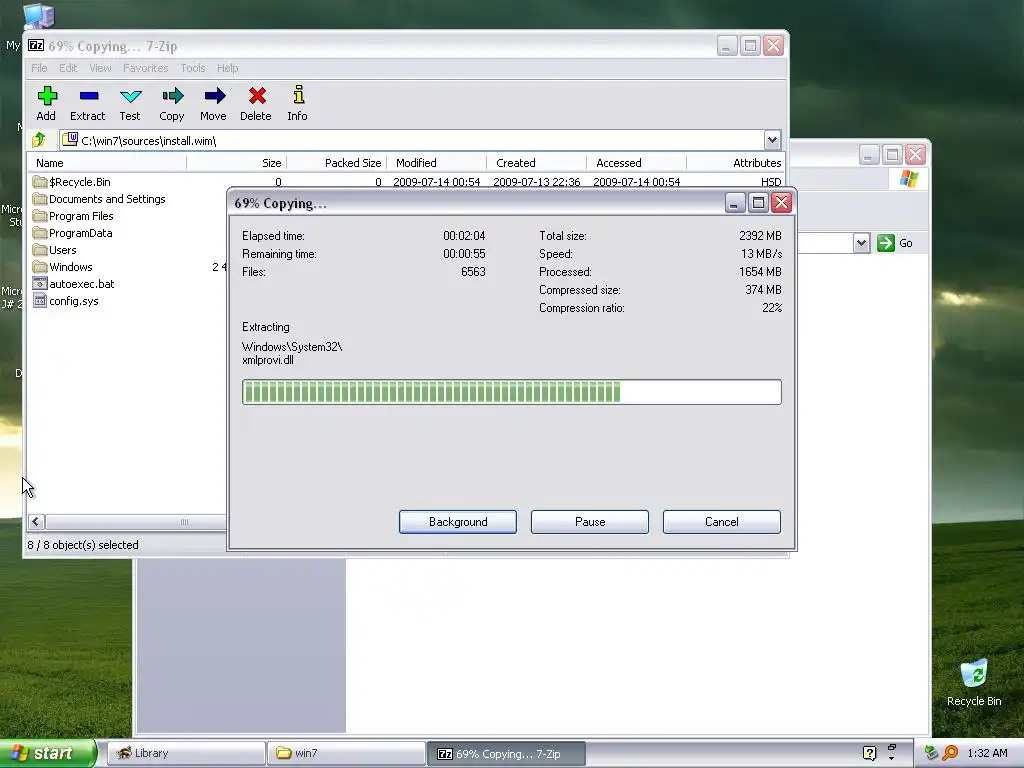Open the Help menu

tap(227, 68)
